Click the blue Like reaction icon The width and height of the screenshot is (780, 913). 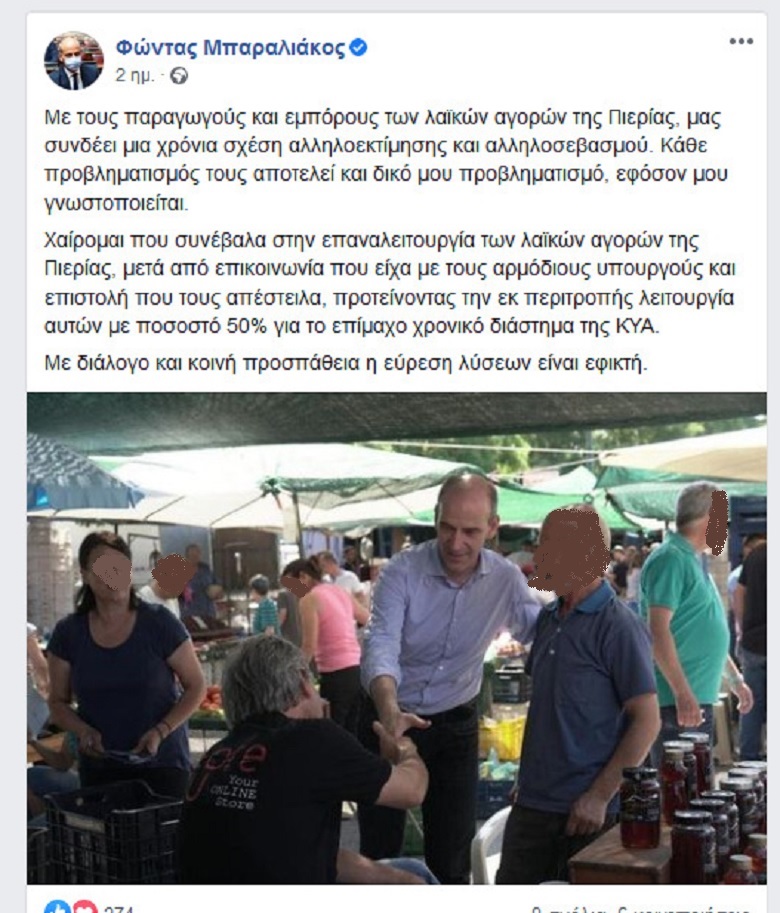[x=57, y=908]
